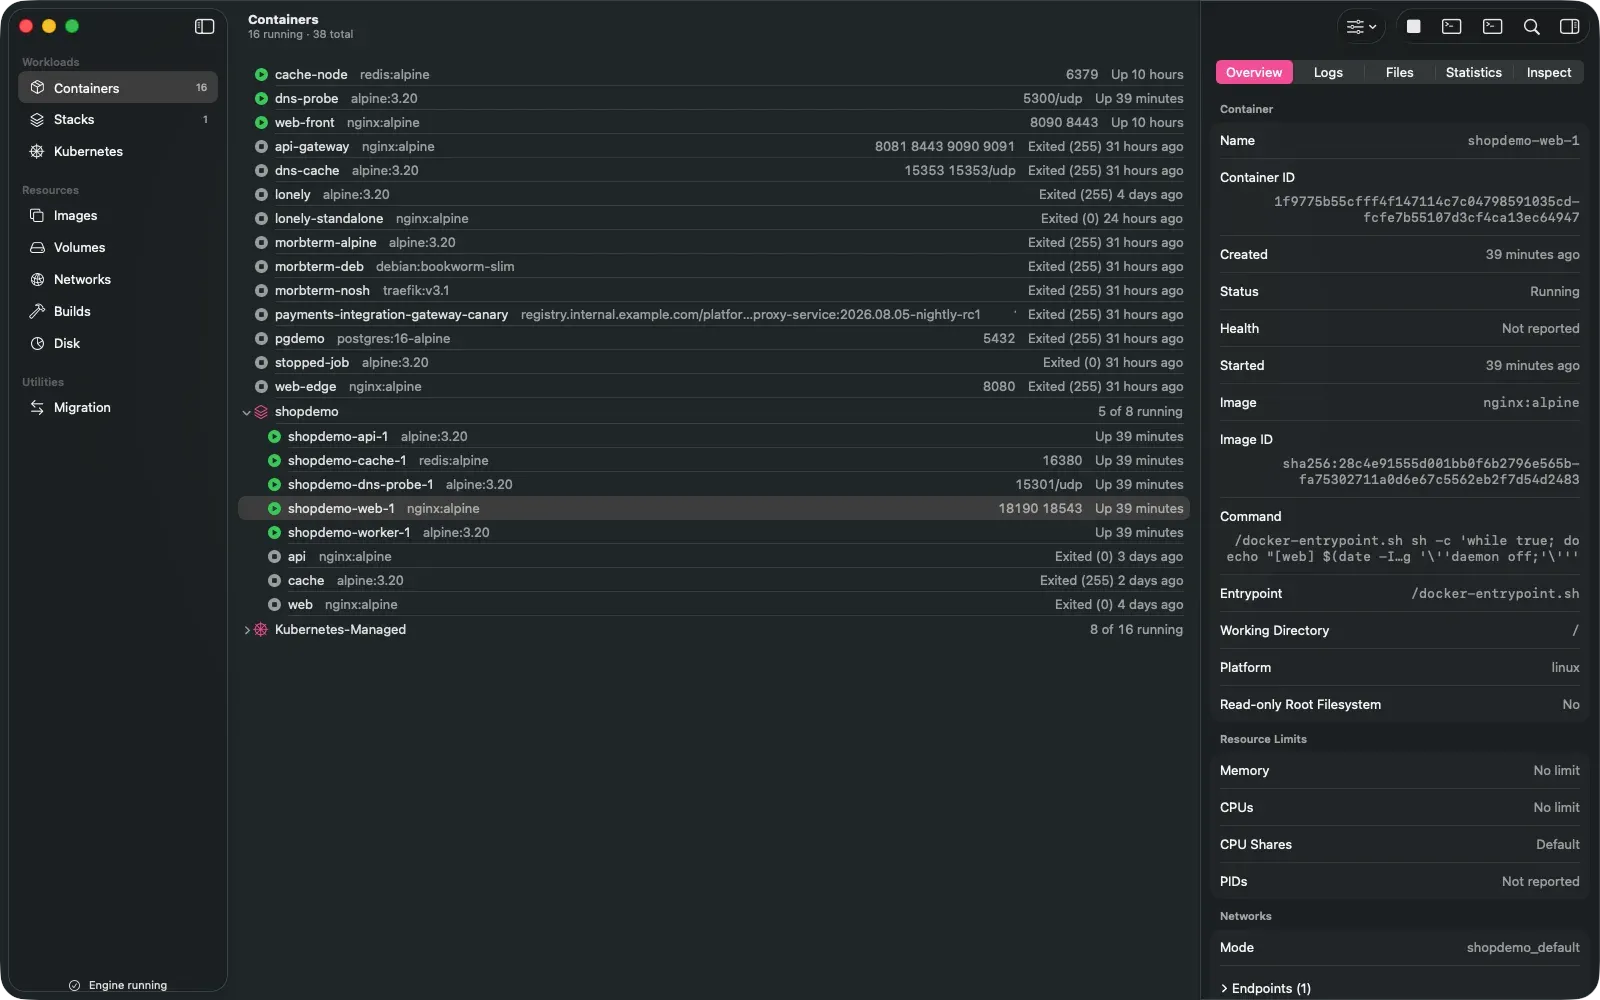This screenshot has height=1000, width=1600.
Task: Click the terminal icon beside the search magnifier
Action: click(1492, 27)
